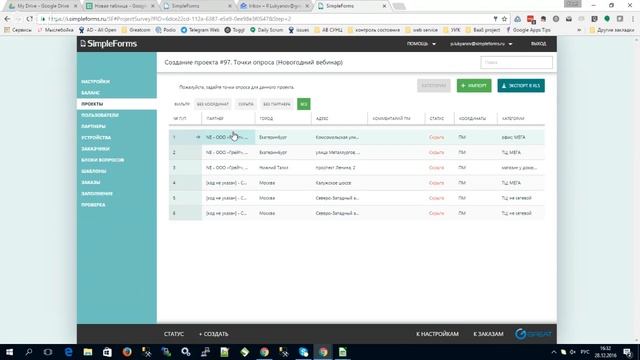Launch Firefox from taskbar
The height and width of the screenshot is (360, 640).
pyautogui.click(x=127, y=352)
